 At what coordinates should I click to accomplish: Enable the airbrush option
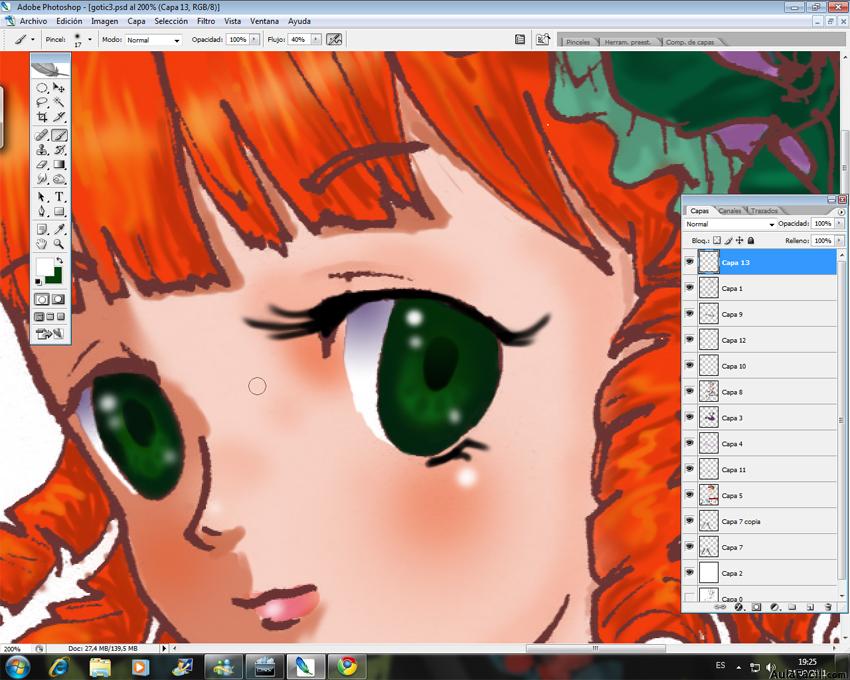click(334, 40)
